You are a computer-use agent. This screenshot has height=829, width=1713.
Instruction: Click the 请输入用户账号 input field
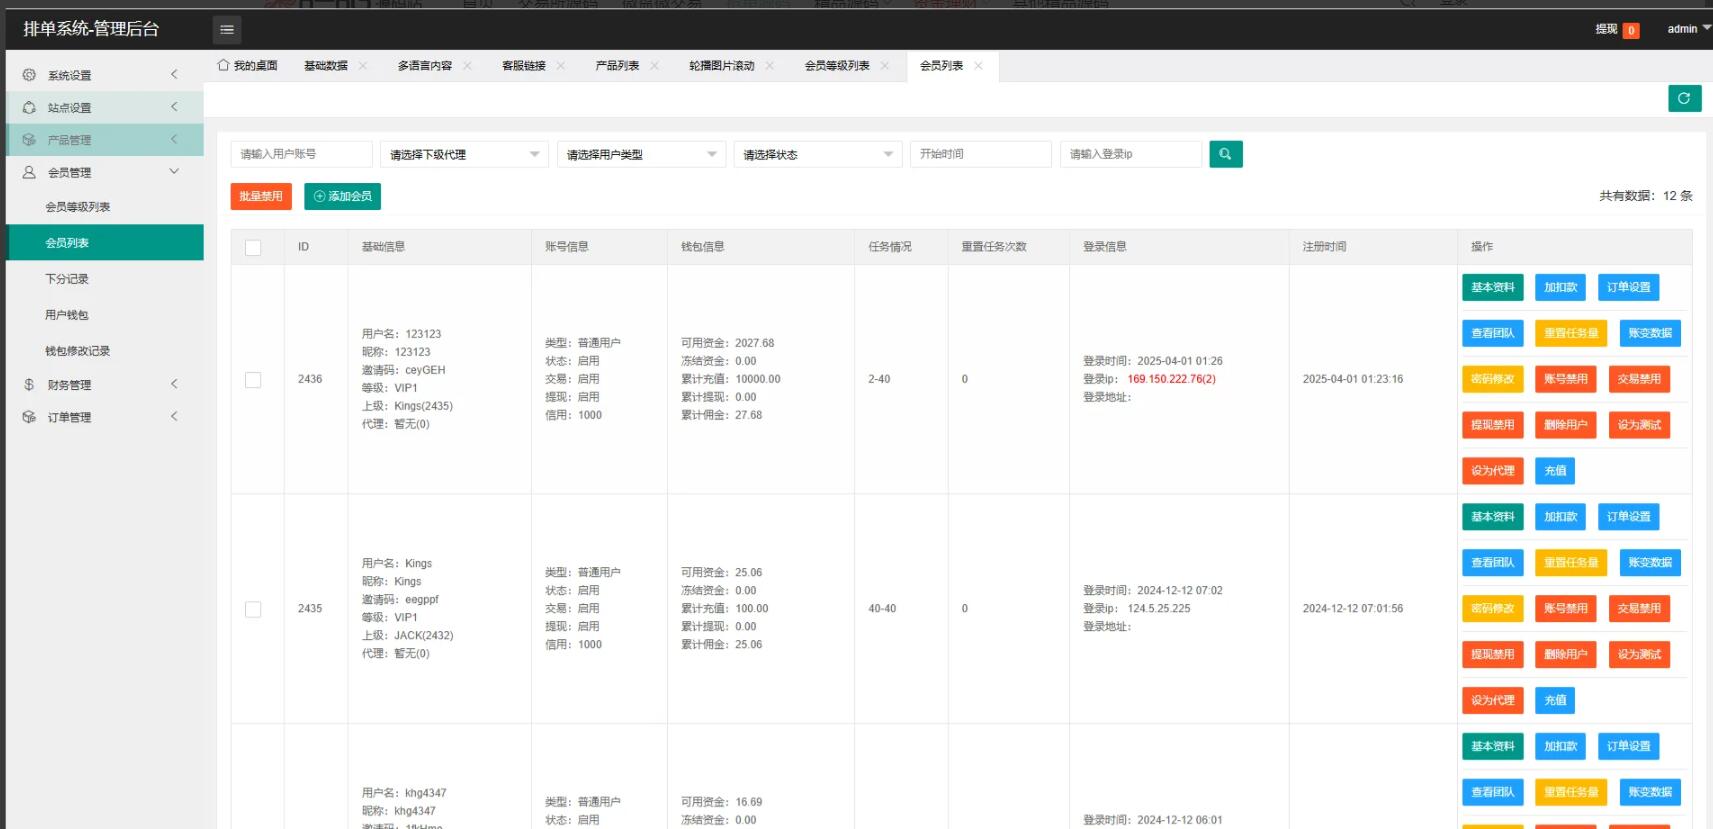click(x=301, y=154)
